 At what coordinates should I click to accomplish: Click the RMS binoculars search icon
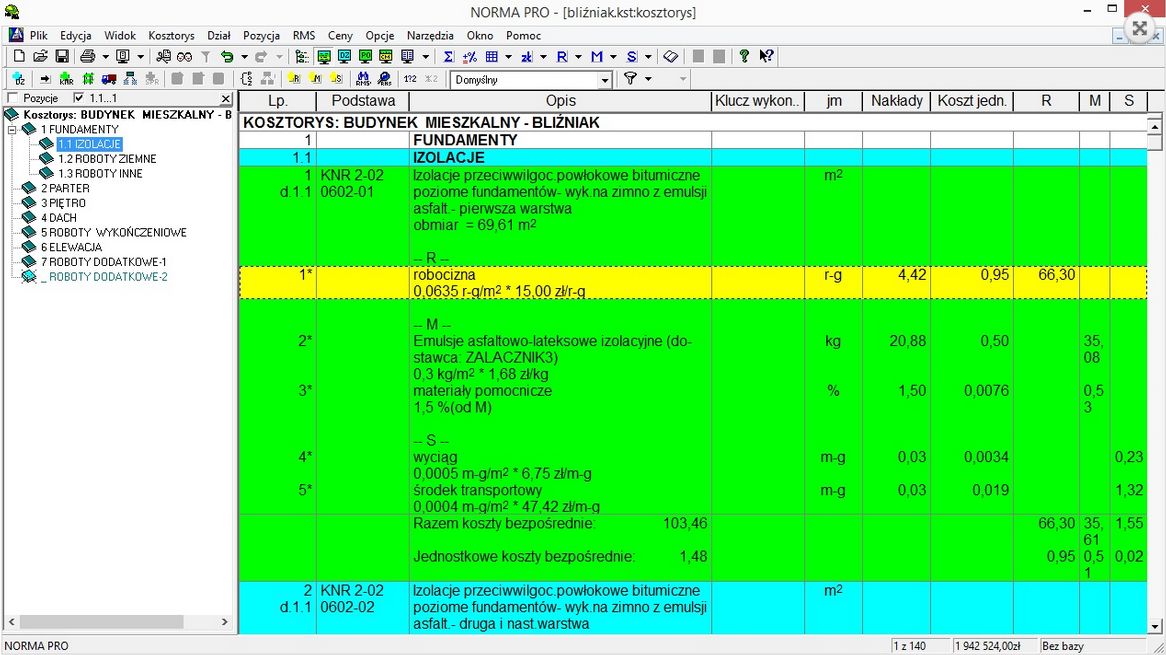[x=363, y=79]
